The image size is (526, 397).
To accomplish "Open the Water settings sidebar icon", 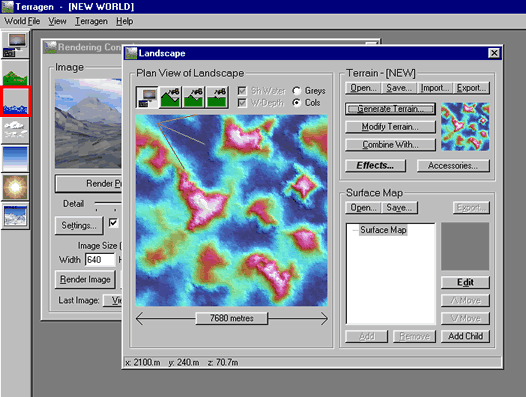I will point(15,102).
